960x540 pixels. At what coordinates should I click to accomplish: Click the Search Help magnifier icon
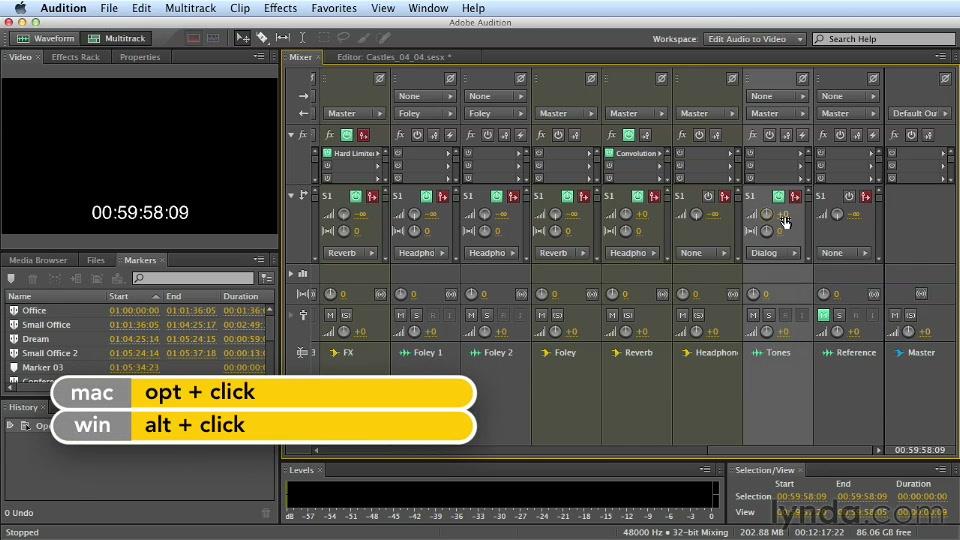[820, 39]
